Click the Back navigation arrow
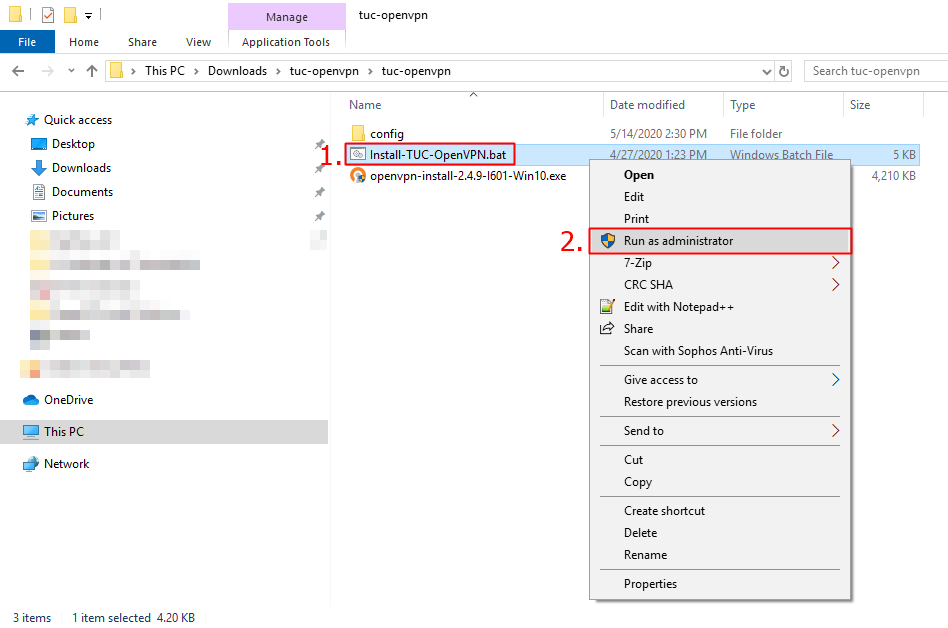This screenshot has height=628, width=948. pos(18,71)
